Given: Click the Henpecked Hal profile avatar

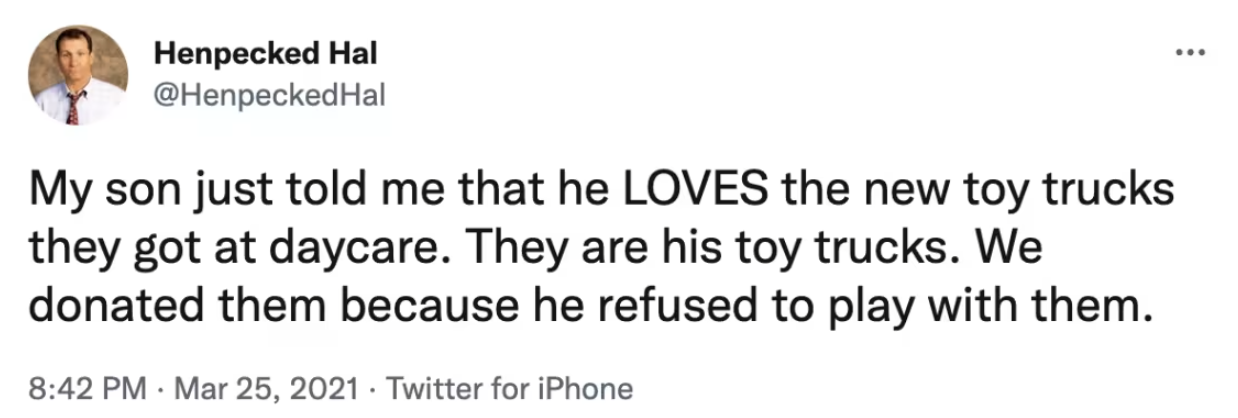Looking at the screenshot, I should [x=78, y=76].
